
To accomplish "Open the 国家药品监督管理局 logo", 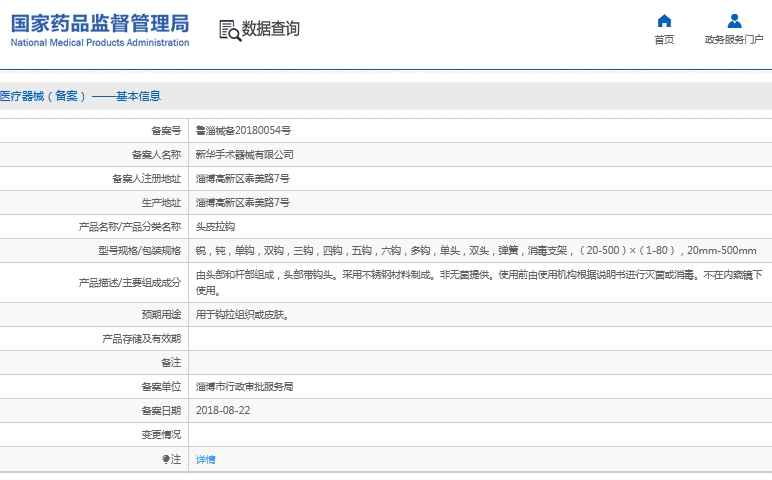I will coord(100,31).
